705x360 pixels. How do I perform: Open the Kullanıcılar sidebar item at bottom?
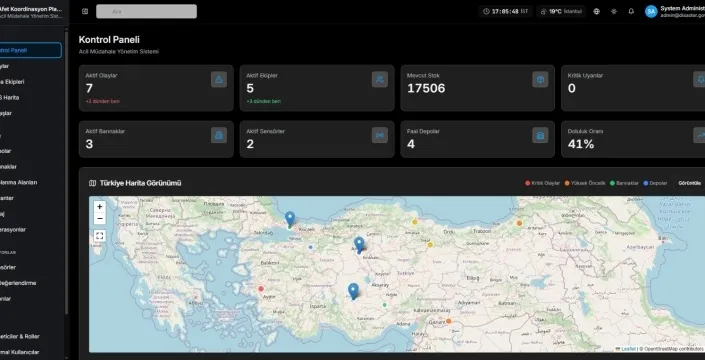31,352
